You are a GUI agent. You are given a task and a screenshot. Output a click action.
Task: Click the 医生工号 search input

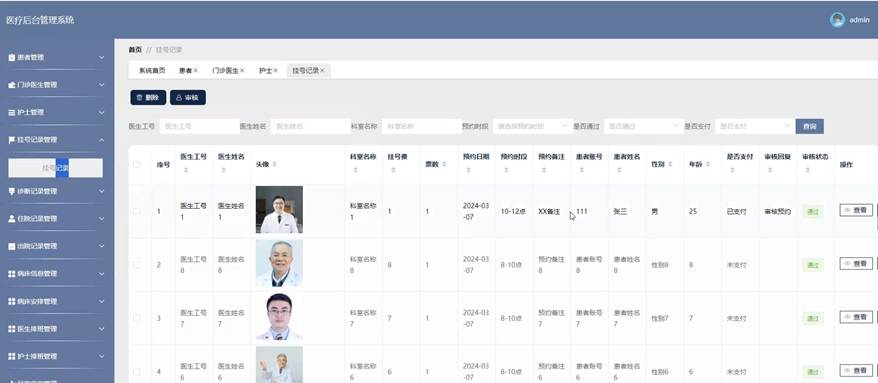[x=199, y=127]
